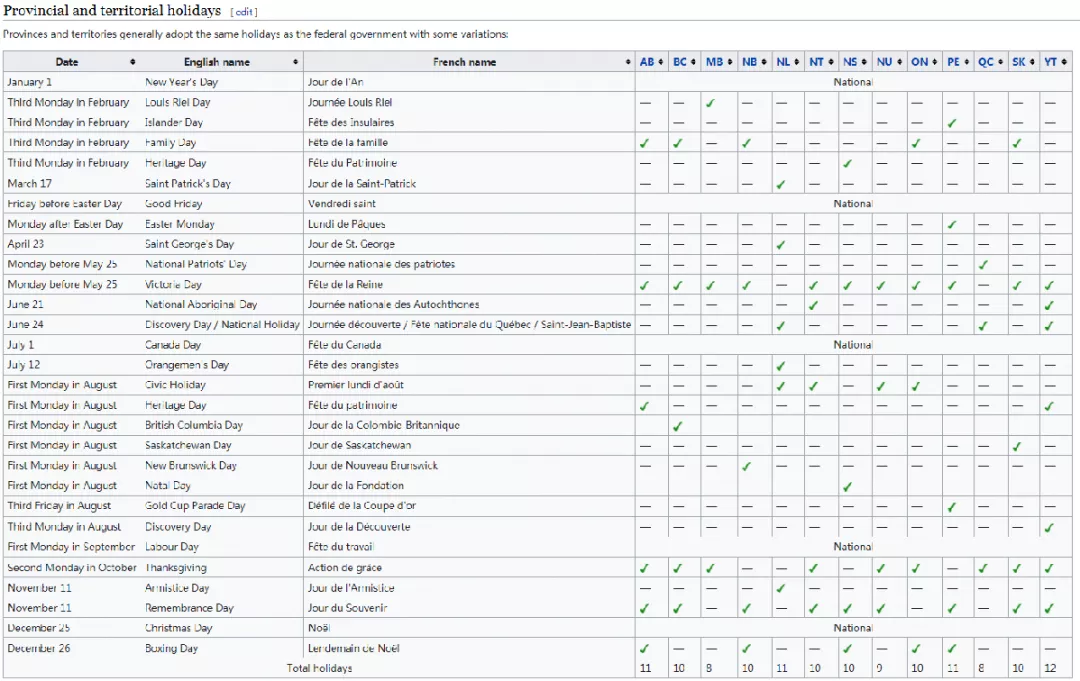
Task: Open the NT territory link
Action: (816, 62)
